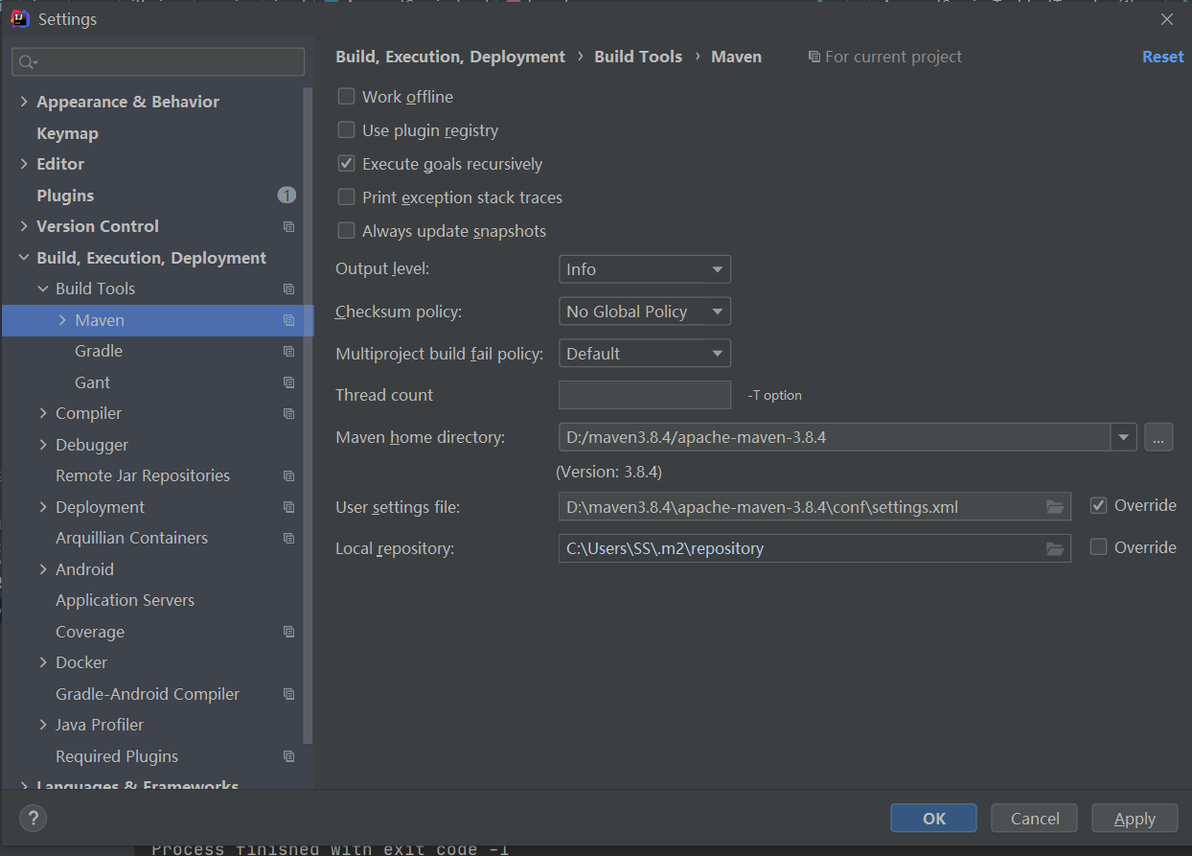1192x856 pixels.
Task: Click the Reset link
Action: [x=1162, y=57]
